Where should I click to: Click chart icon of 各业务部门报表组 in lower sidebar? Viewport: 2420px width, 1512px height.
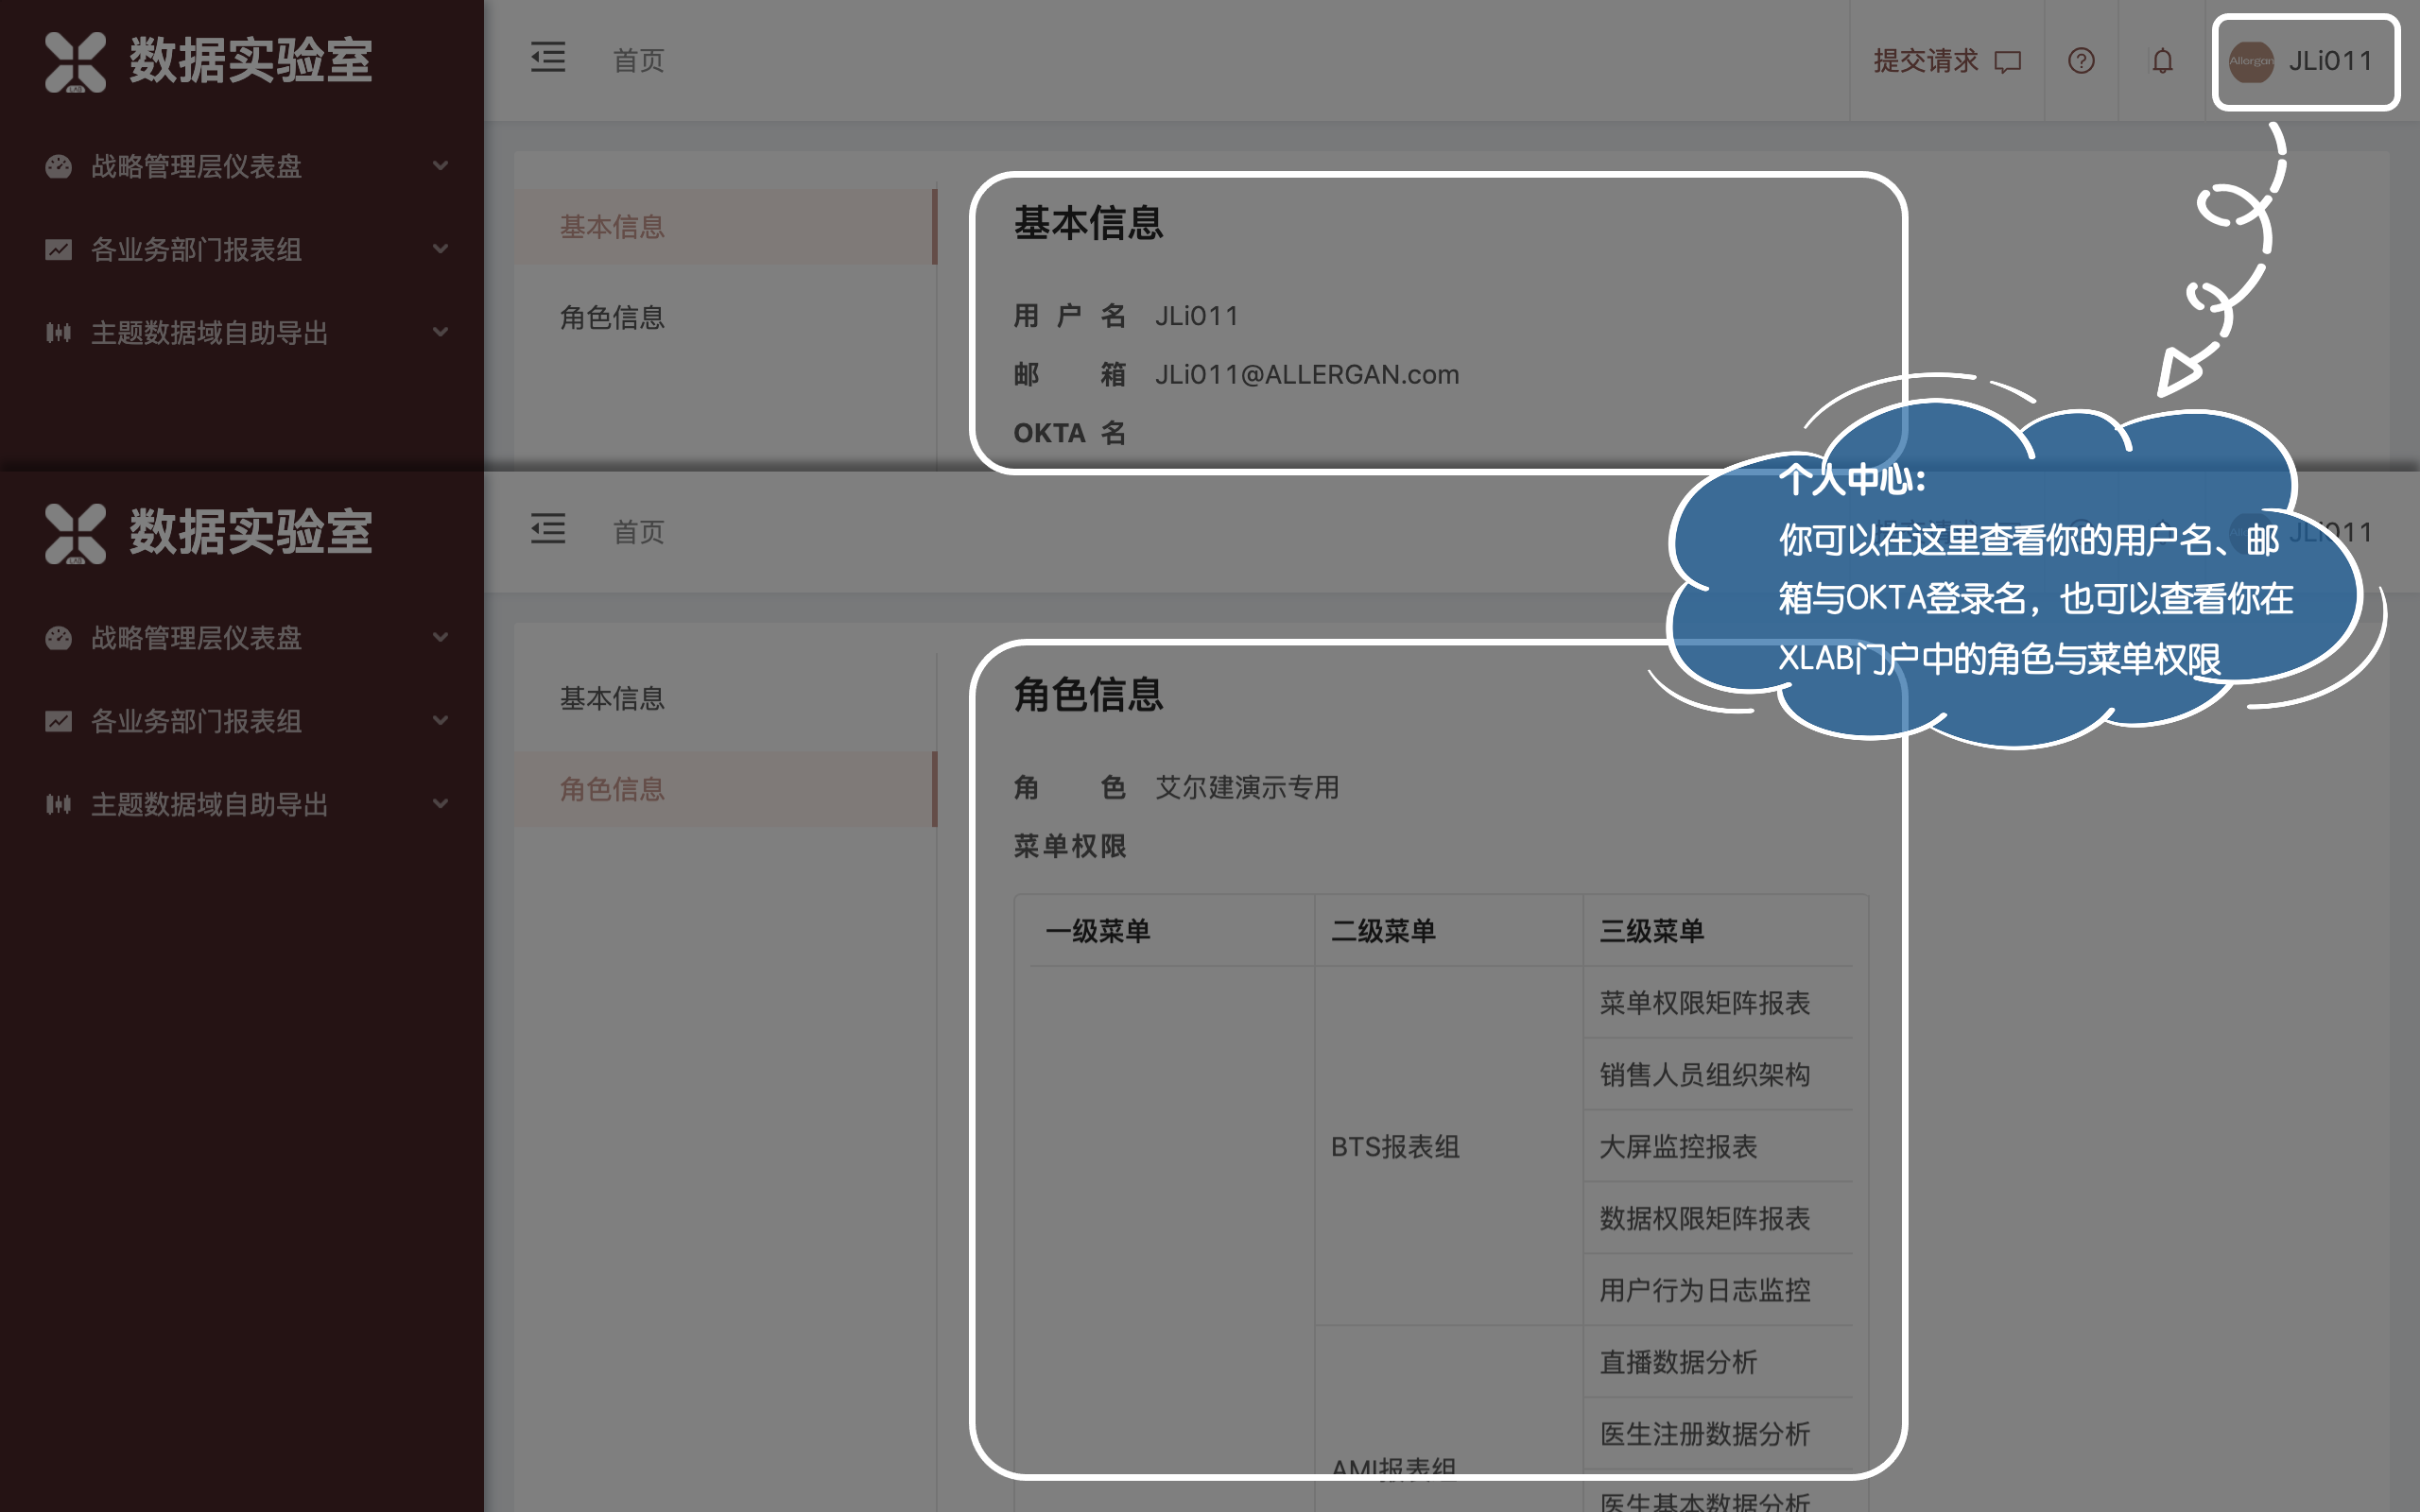(58, 721)
